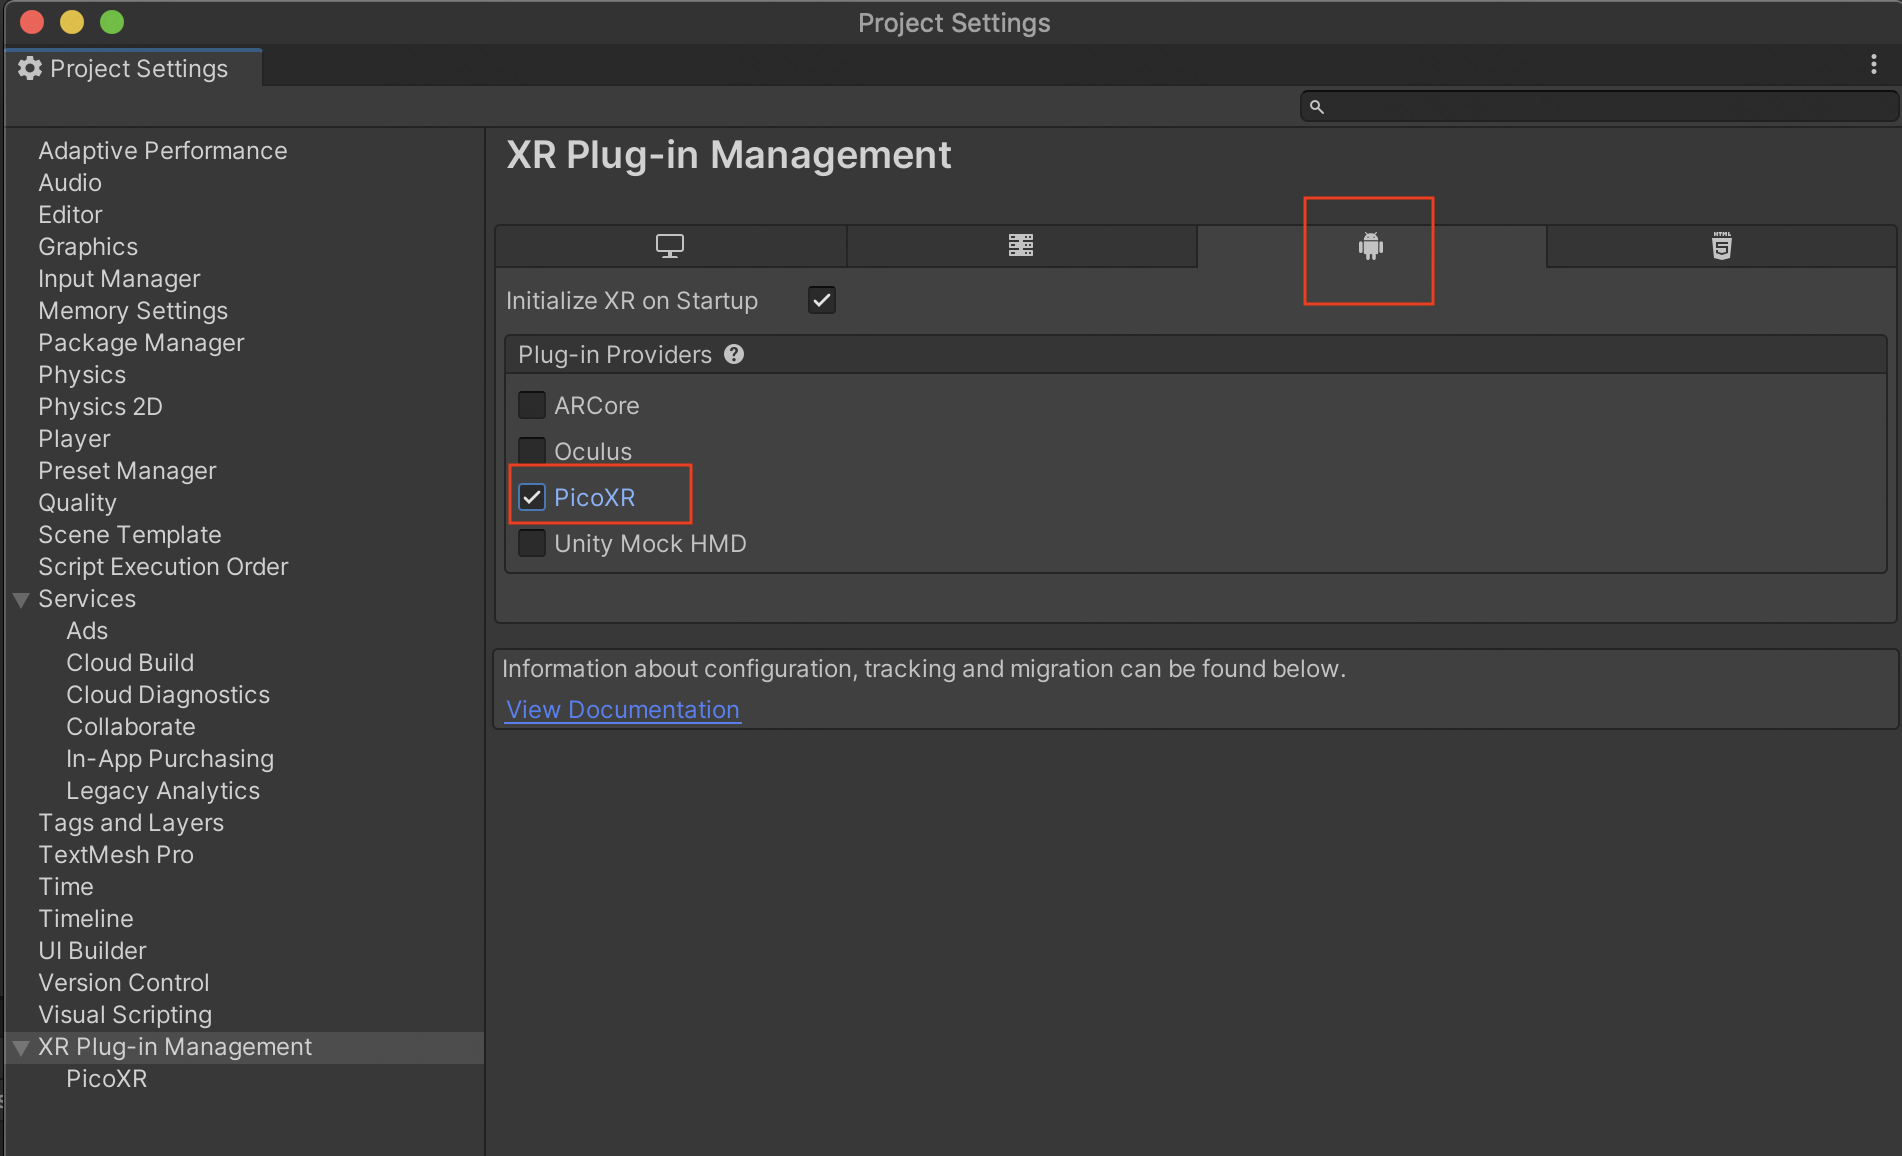This screenshot has width=1902, height=1156.
Task: Select the Android platform tab icon
Action: (1371, 246)
